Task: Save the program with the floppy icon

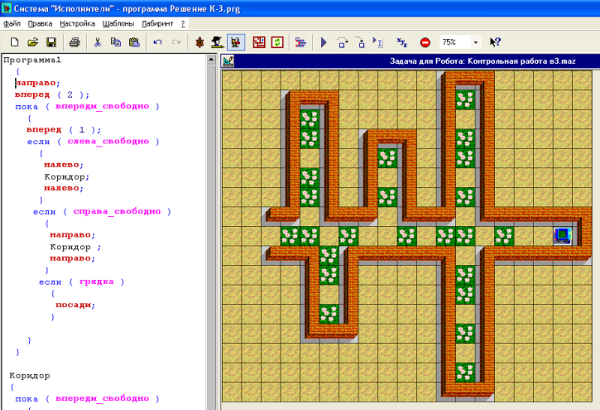Action: (x=51, y=43)
